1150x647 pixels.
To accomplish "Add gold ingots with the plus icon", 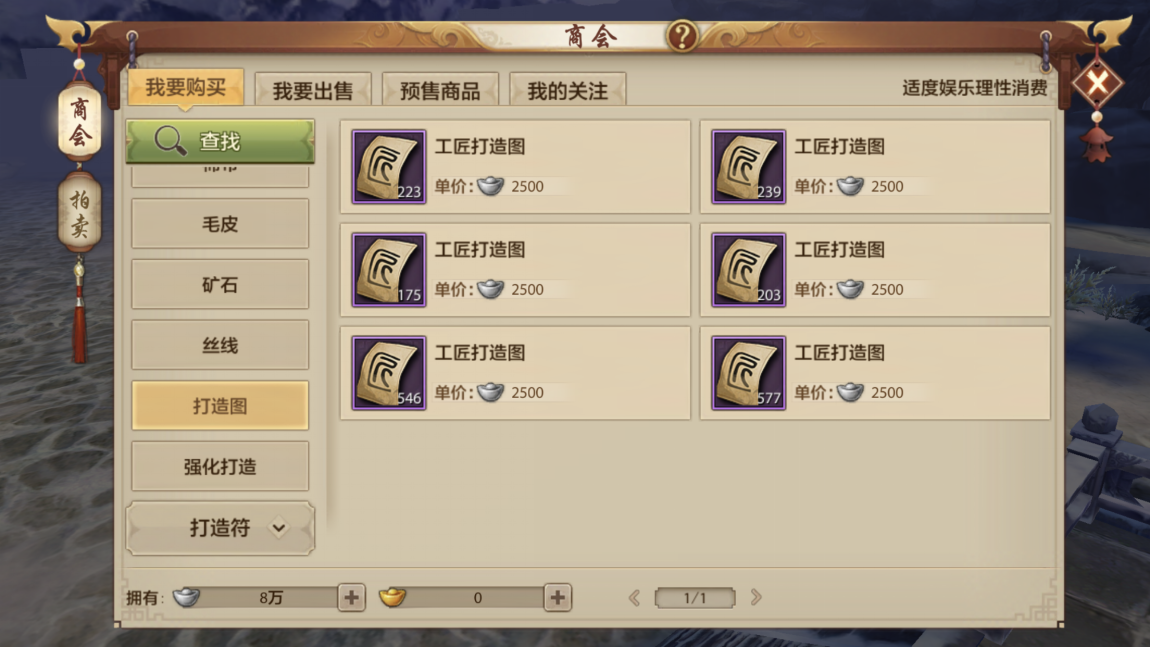I will 557,597.
